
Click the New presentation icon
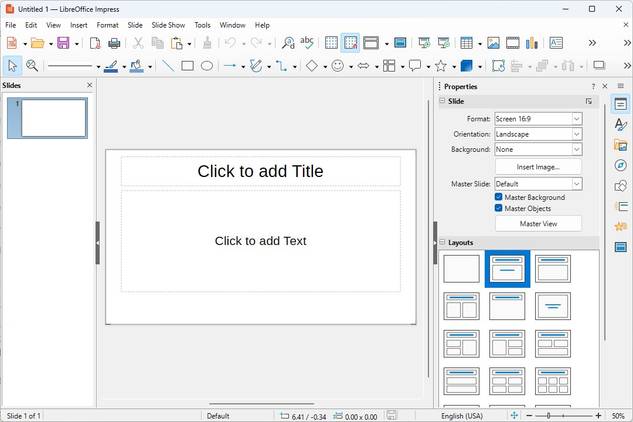tap(12, 43)
